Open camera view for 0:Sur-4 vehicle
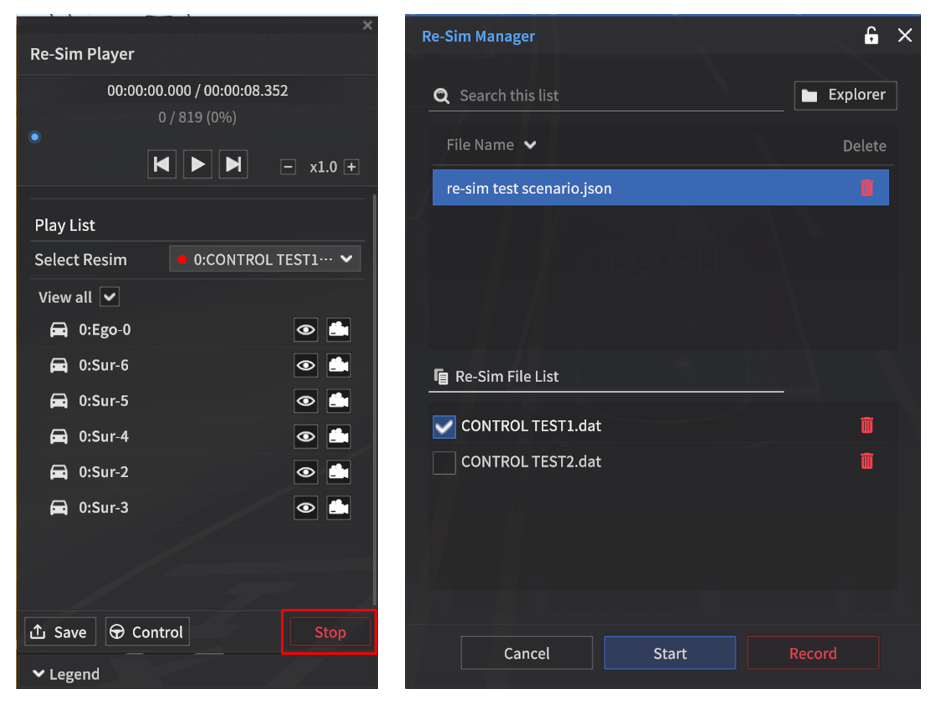Screen dimensions: 936x703 pos(338,437)
